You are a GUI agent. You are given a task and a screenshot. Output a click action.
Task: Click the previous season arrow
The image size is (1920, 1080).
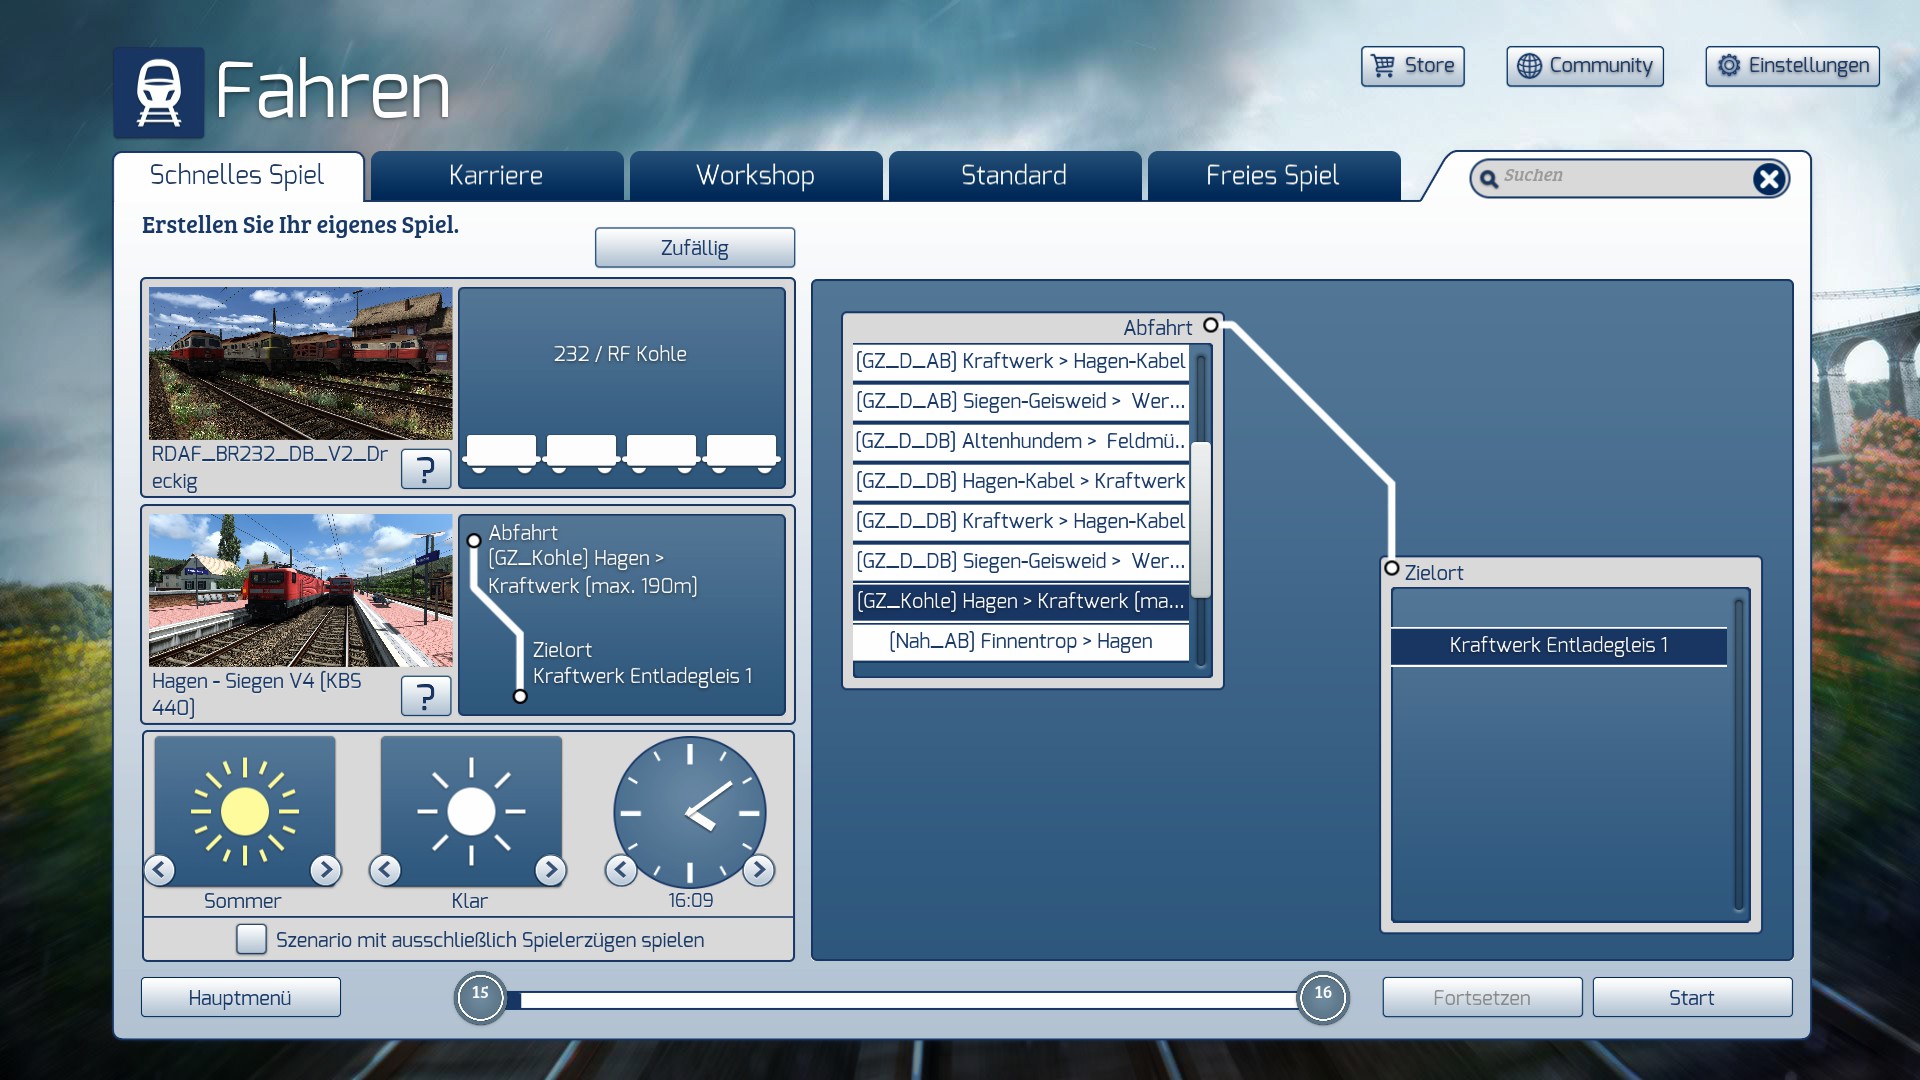[160, 870]
